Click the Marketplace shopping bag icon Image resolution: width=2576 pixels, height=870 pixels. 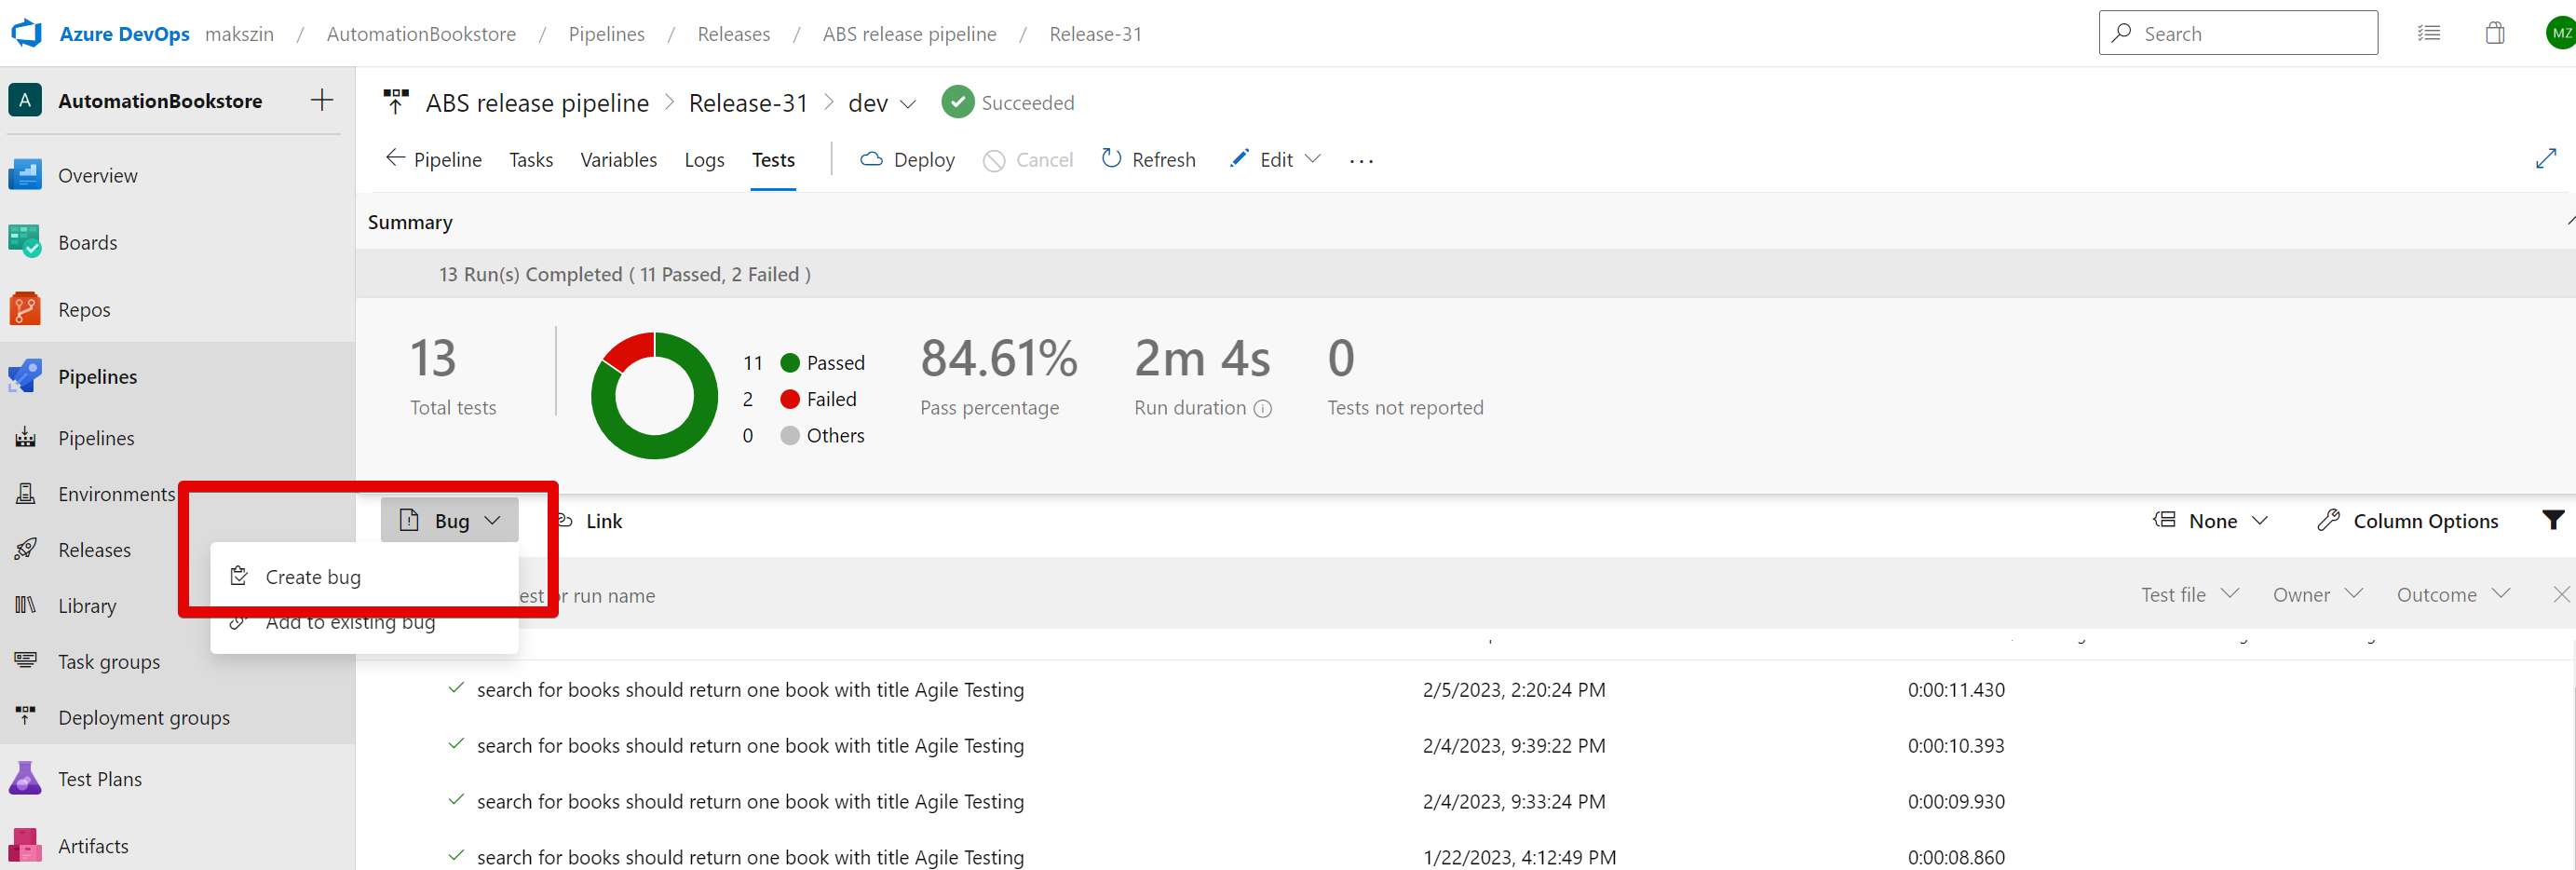pos(2494,33)
